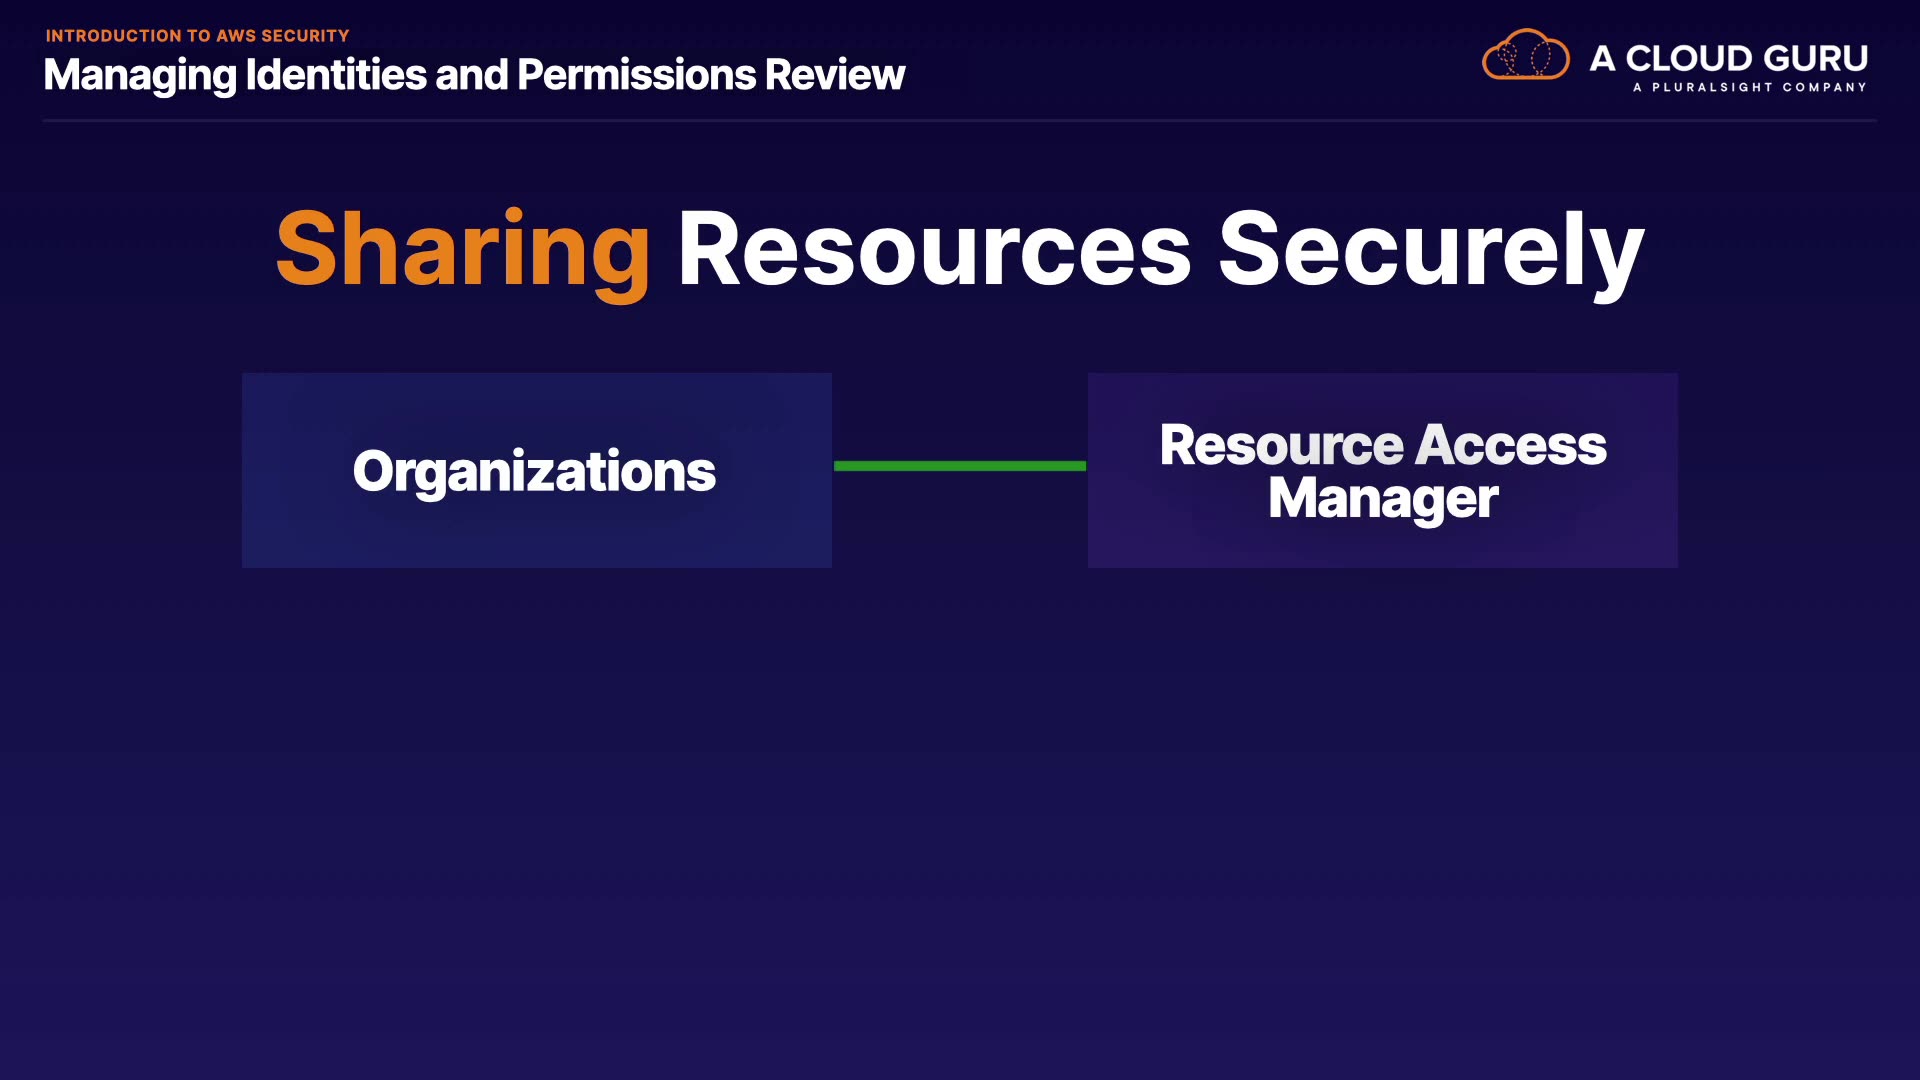Click the word Permissions in the slide title
The height and width of the screenshot is (1080, 1920).
636,75
